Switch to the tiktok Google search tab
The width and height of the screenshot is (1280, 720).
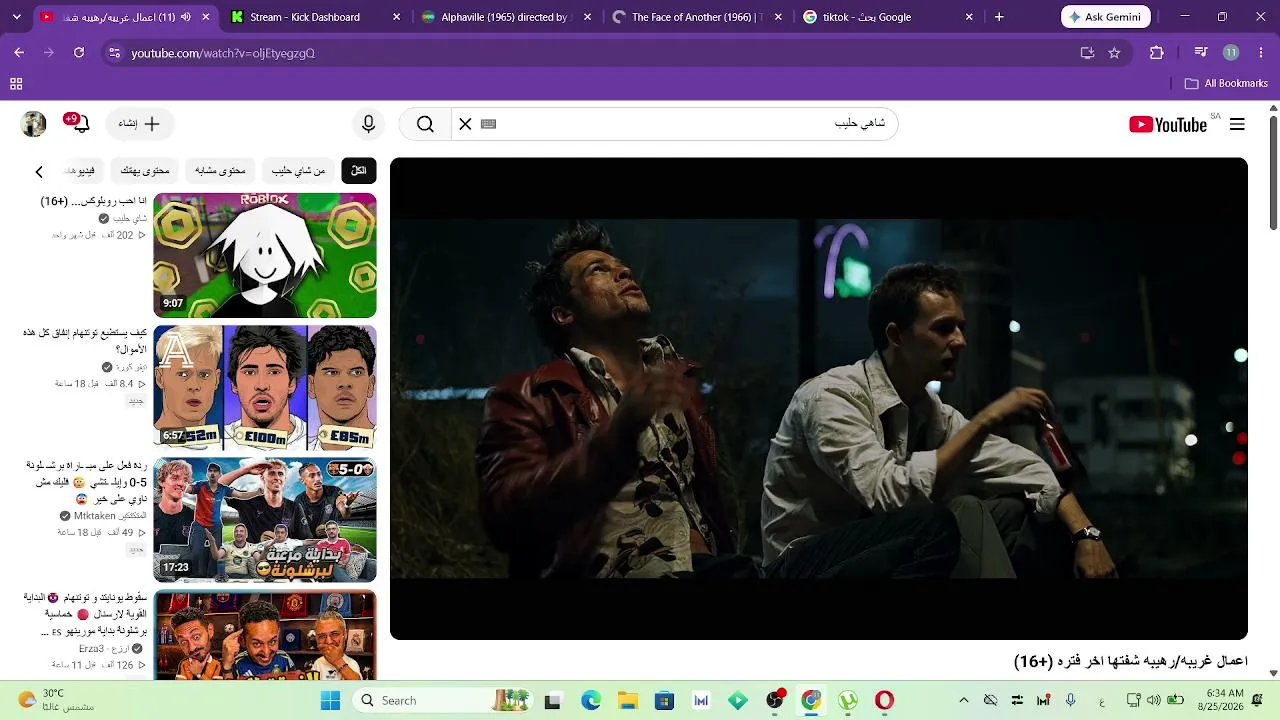[886, 17]
